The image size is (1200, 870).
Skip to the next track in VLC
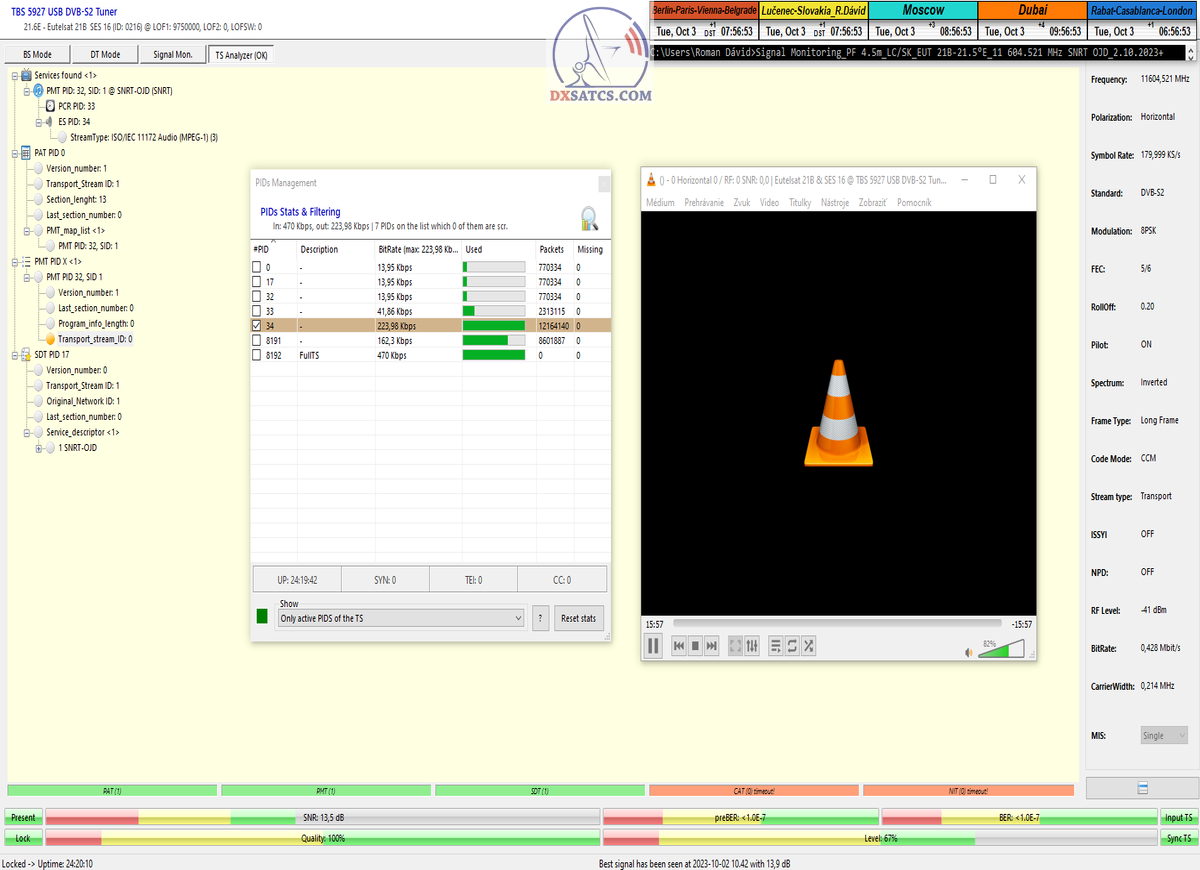[712, 646]
